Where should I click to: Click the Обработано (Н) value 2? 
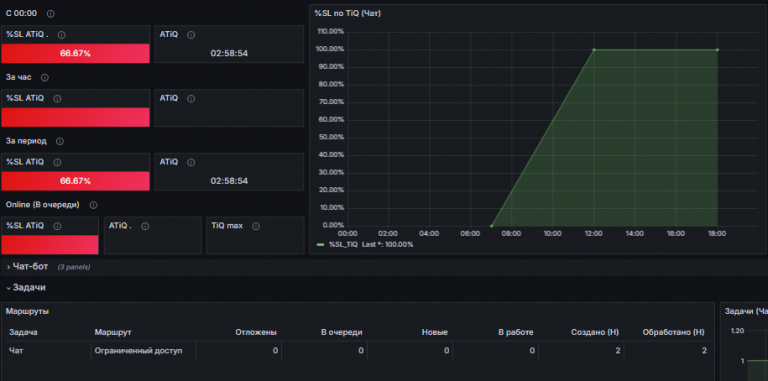704,351
